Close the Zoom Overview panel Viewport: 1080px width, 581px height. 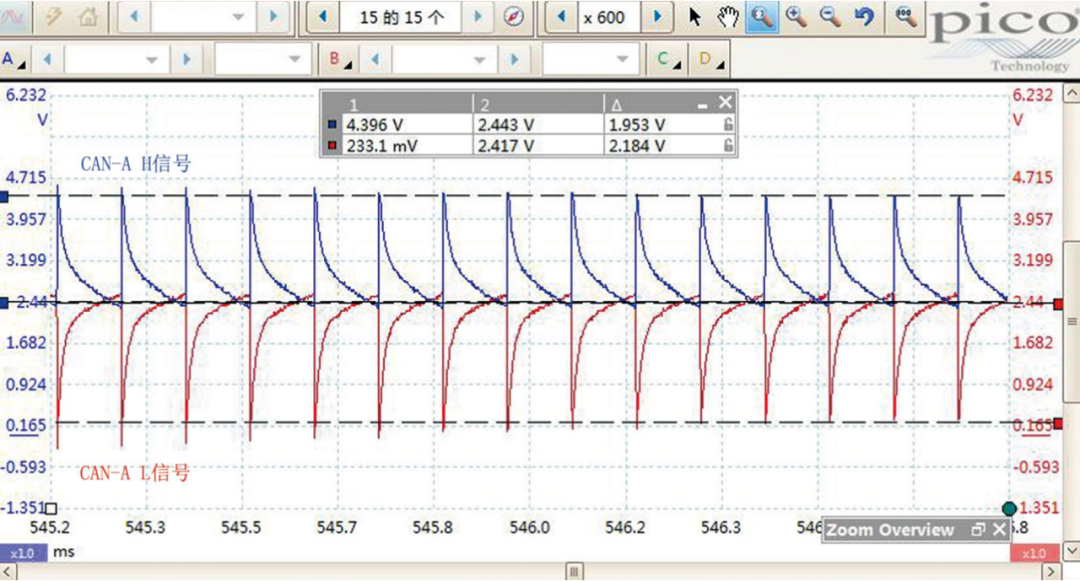[x=999, y=530]
